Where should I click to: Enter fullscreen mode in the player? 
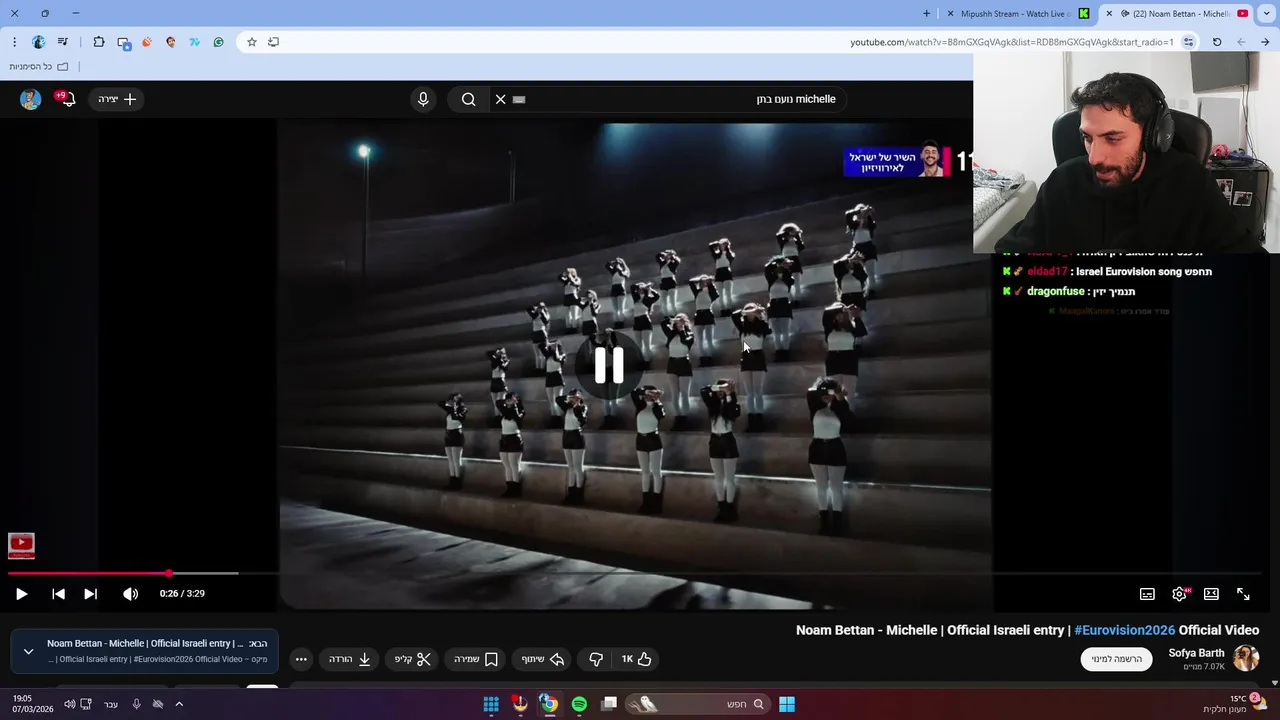pyautogui.click(x=1243, y=594)
